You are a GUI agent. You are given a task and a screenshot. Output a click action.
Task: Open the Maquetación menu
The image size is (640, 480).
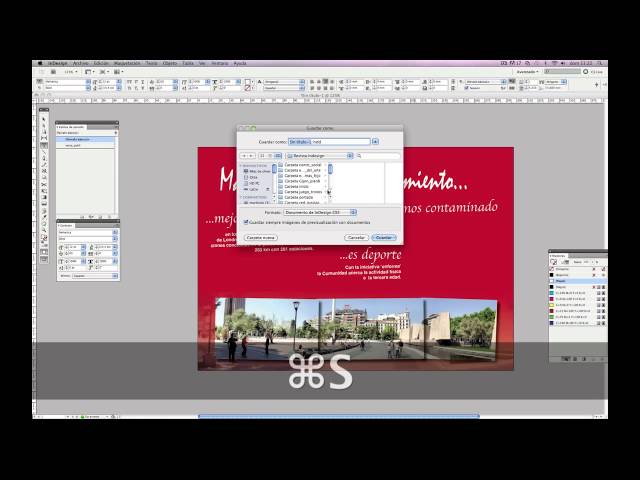click(x=127, y=63)
